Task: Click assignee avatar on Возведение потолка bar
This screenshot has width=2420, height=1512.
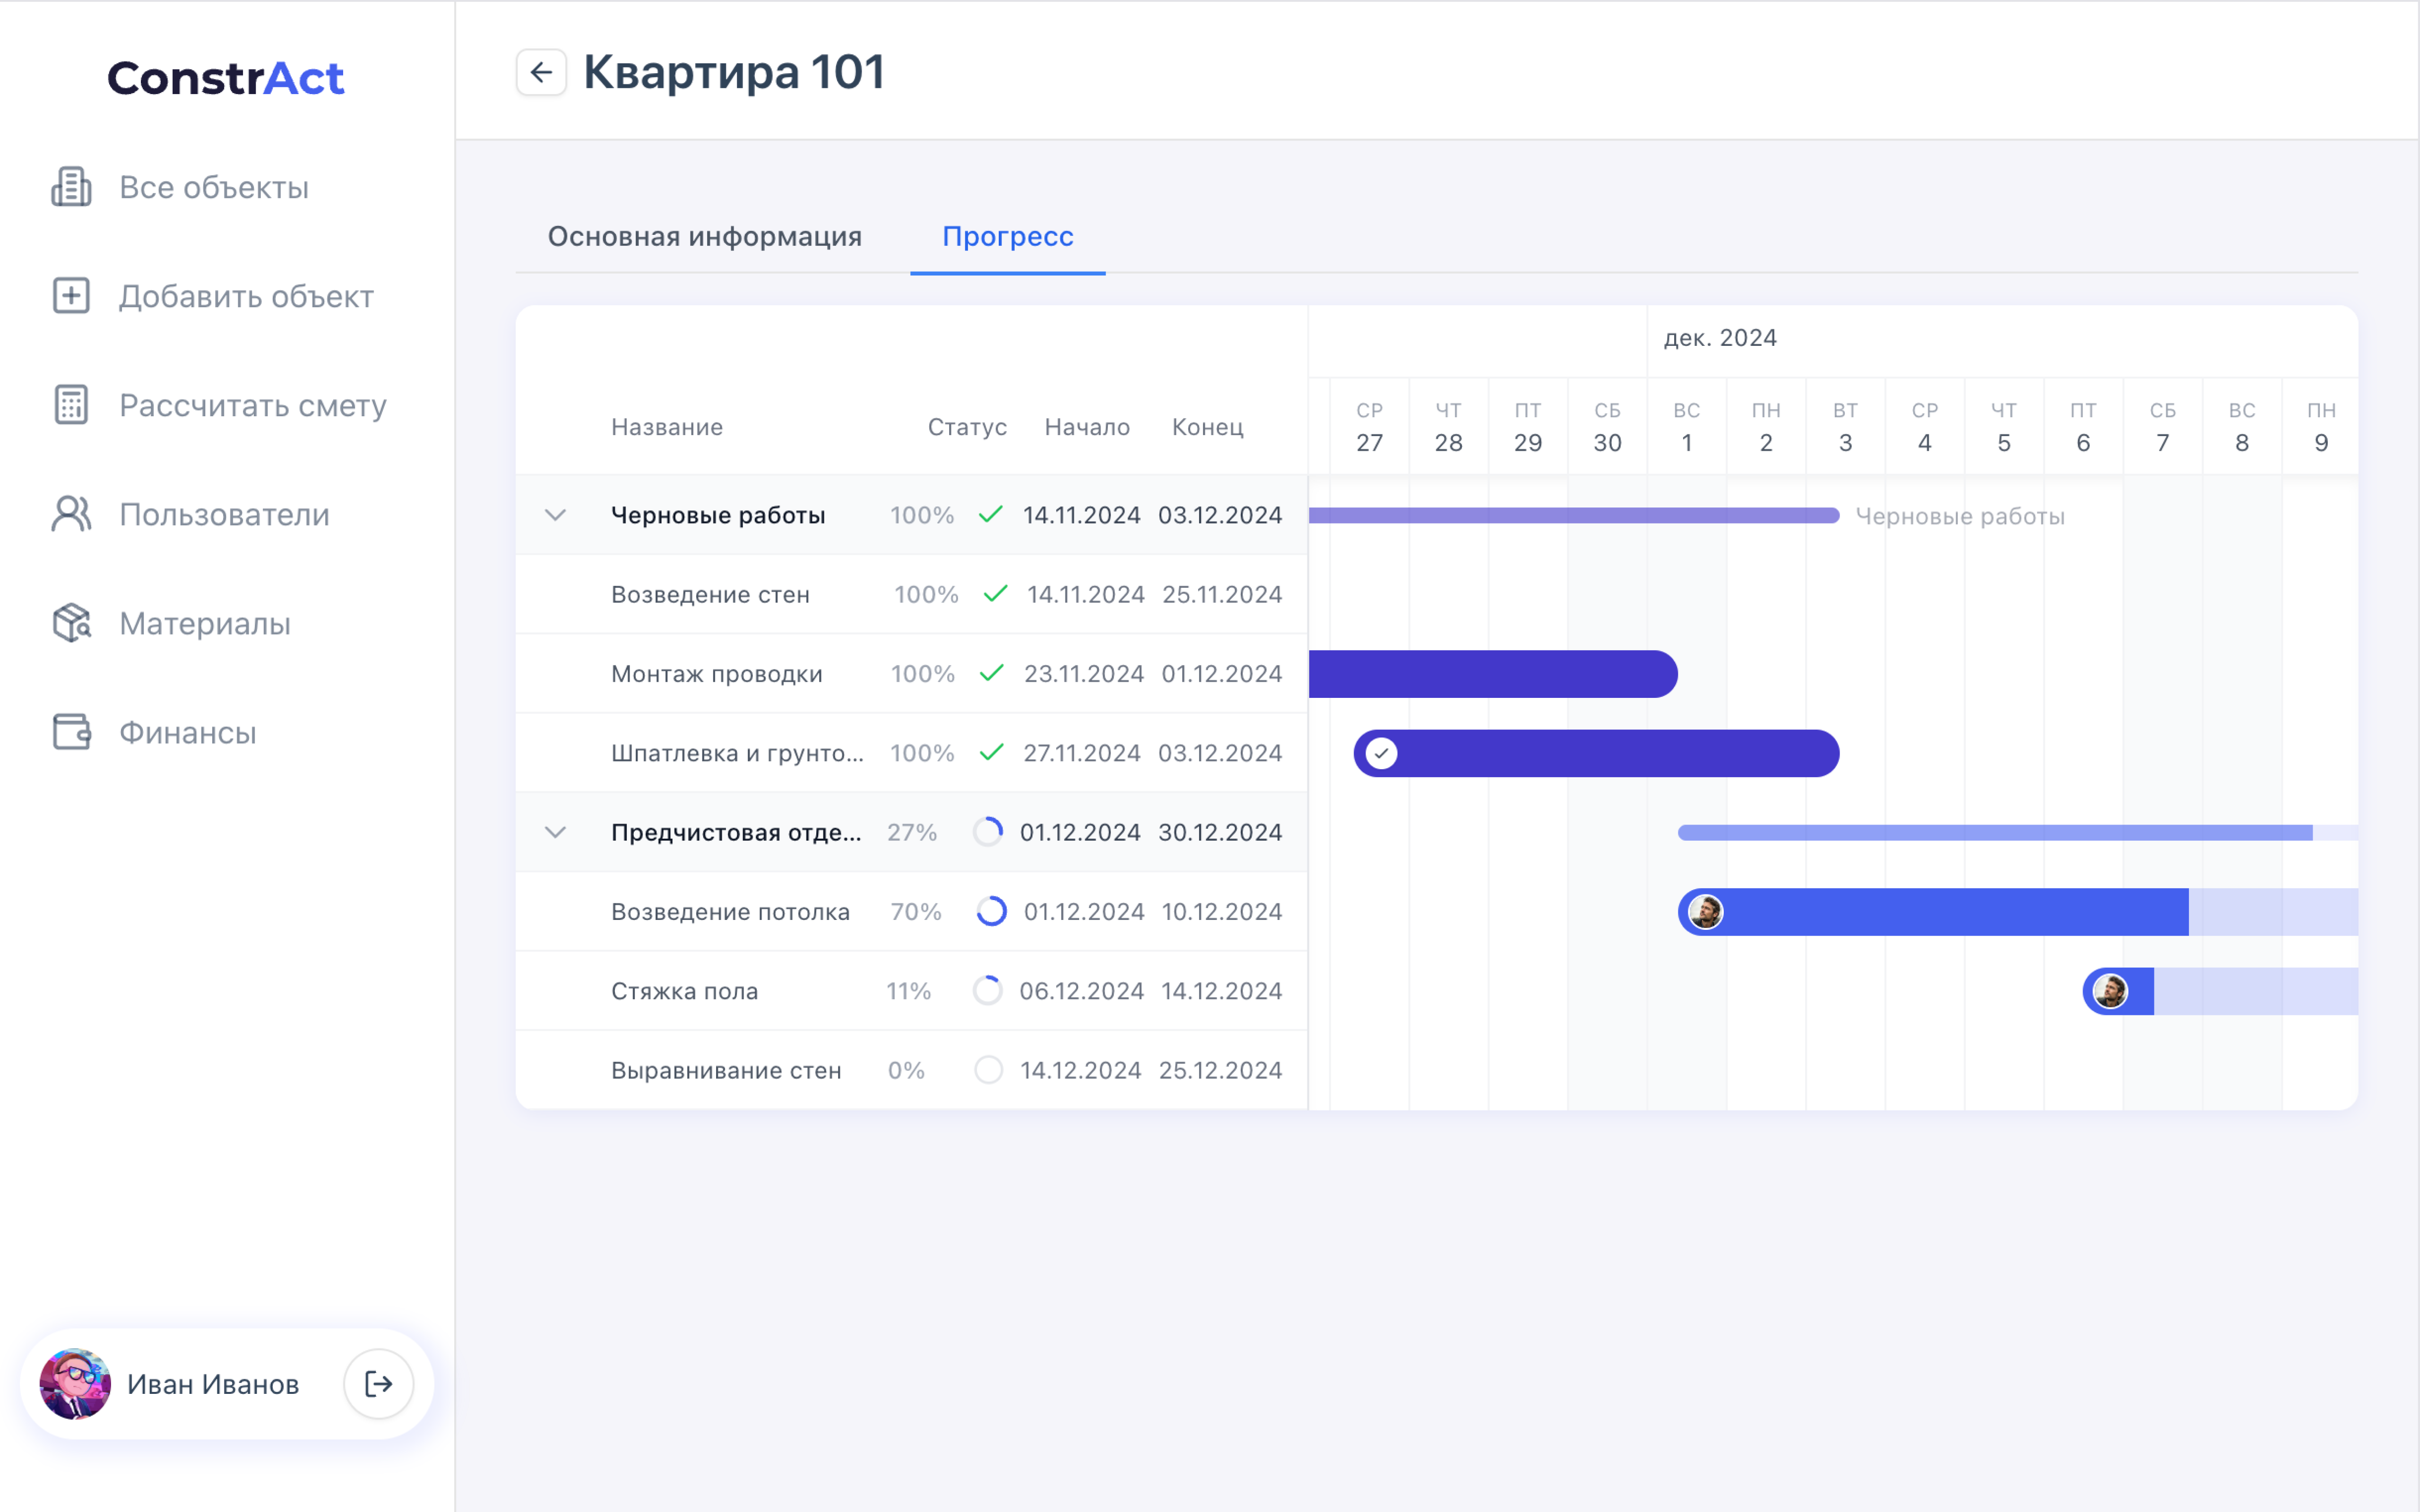Action: [1705, 911]
